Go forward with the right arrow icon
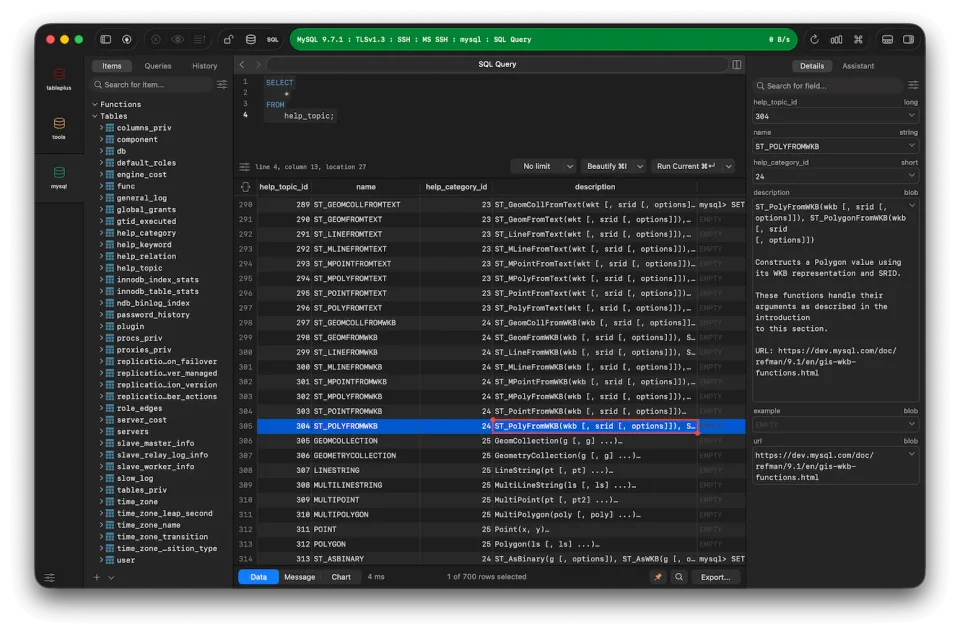This screenshot has width=960, height=634. tap(258, 64)
